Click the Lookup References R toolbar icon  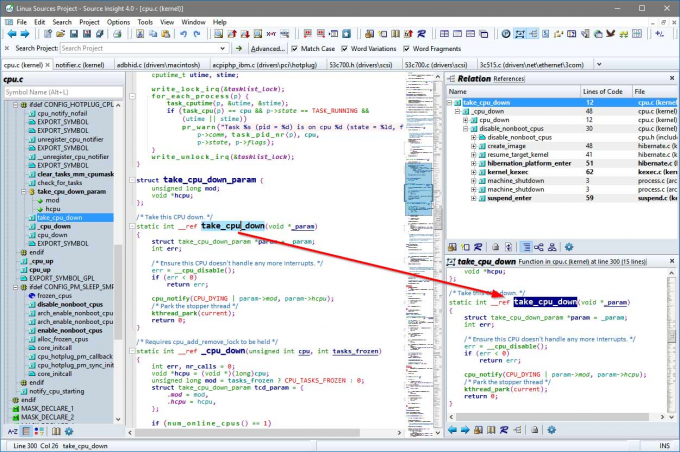(x=422, y=34)
